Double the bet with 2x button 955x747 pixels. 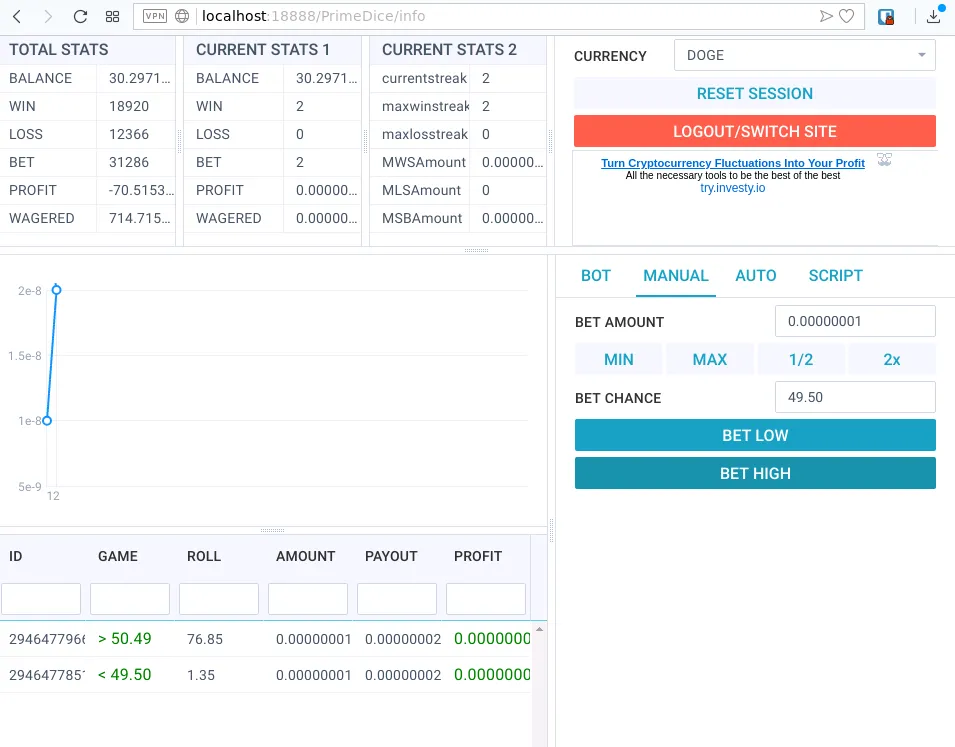point(892,359)
